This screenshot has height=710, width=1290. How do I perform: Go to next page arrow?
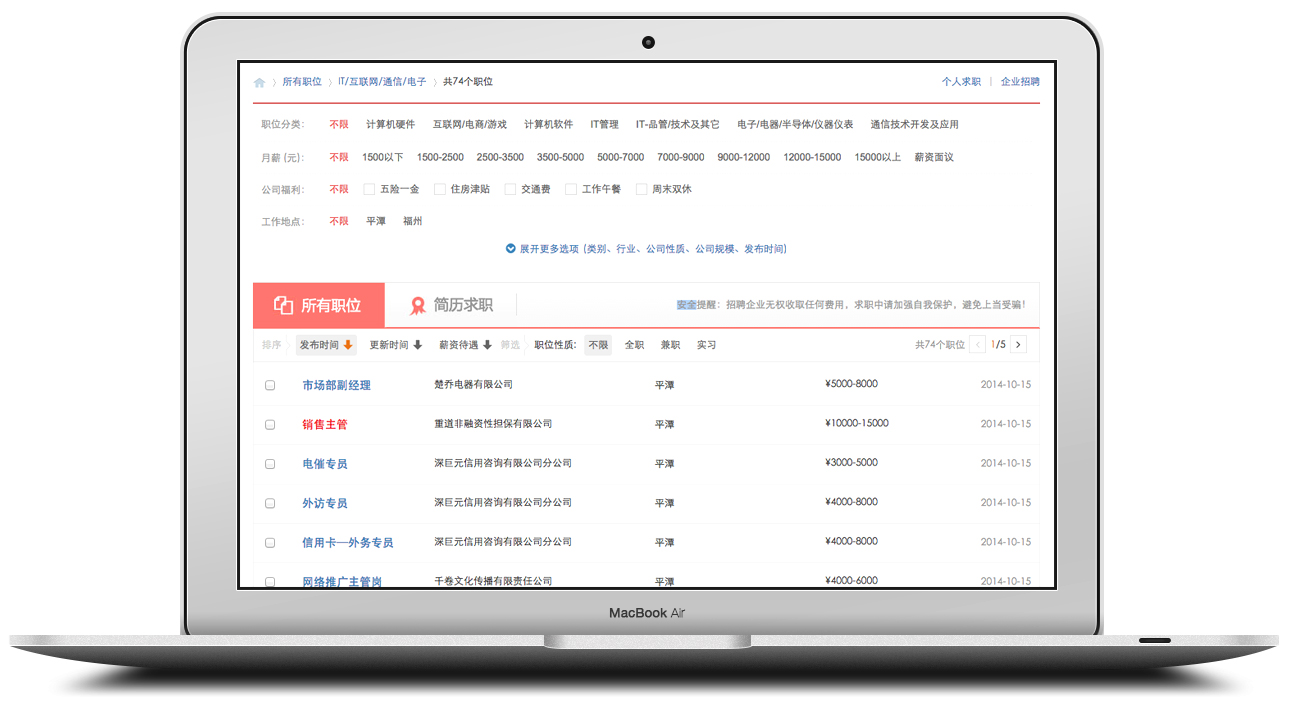click(x=1018, y=345)
